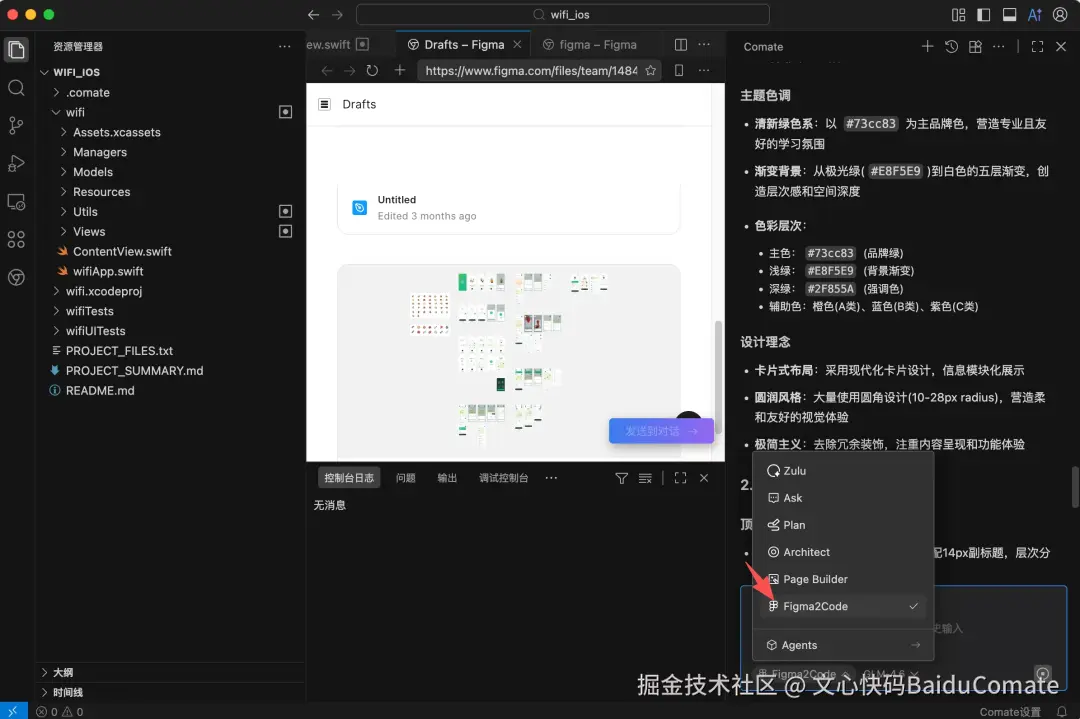Click the 发送到对话 send button
The width and height of the screenshot is (1080, 719).
tap(661, 431)
